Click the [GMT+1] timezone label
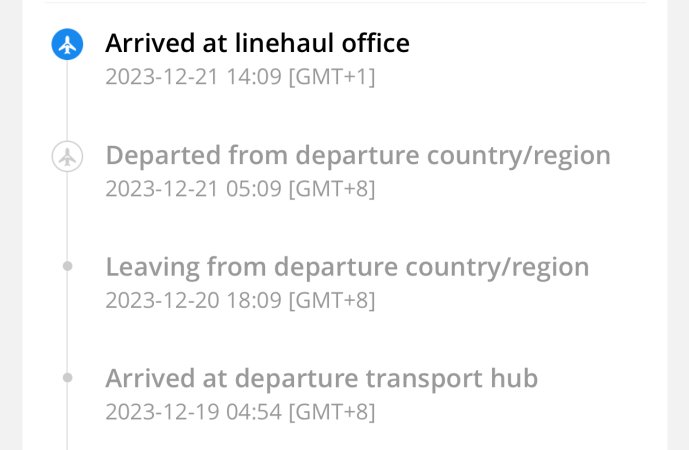The image size is (689, 450). [x=332, y=77]
